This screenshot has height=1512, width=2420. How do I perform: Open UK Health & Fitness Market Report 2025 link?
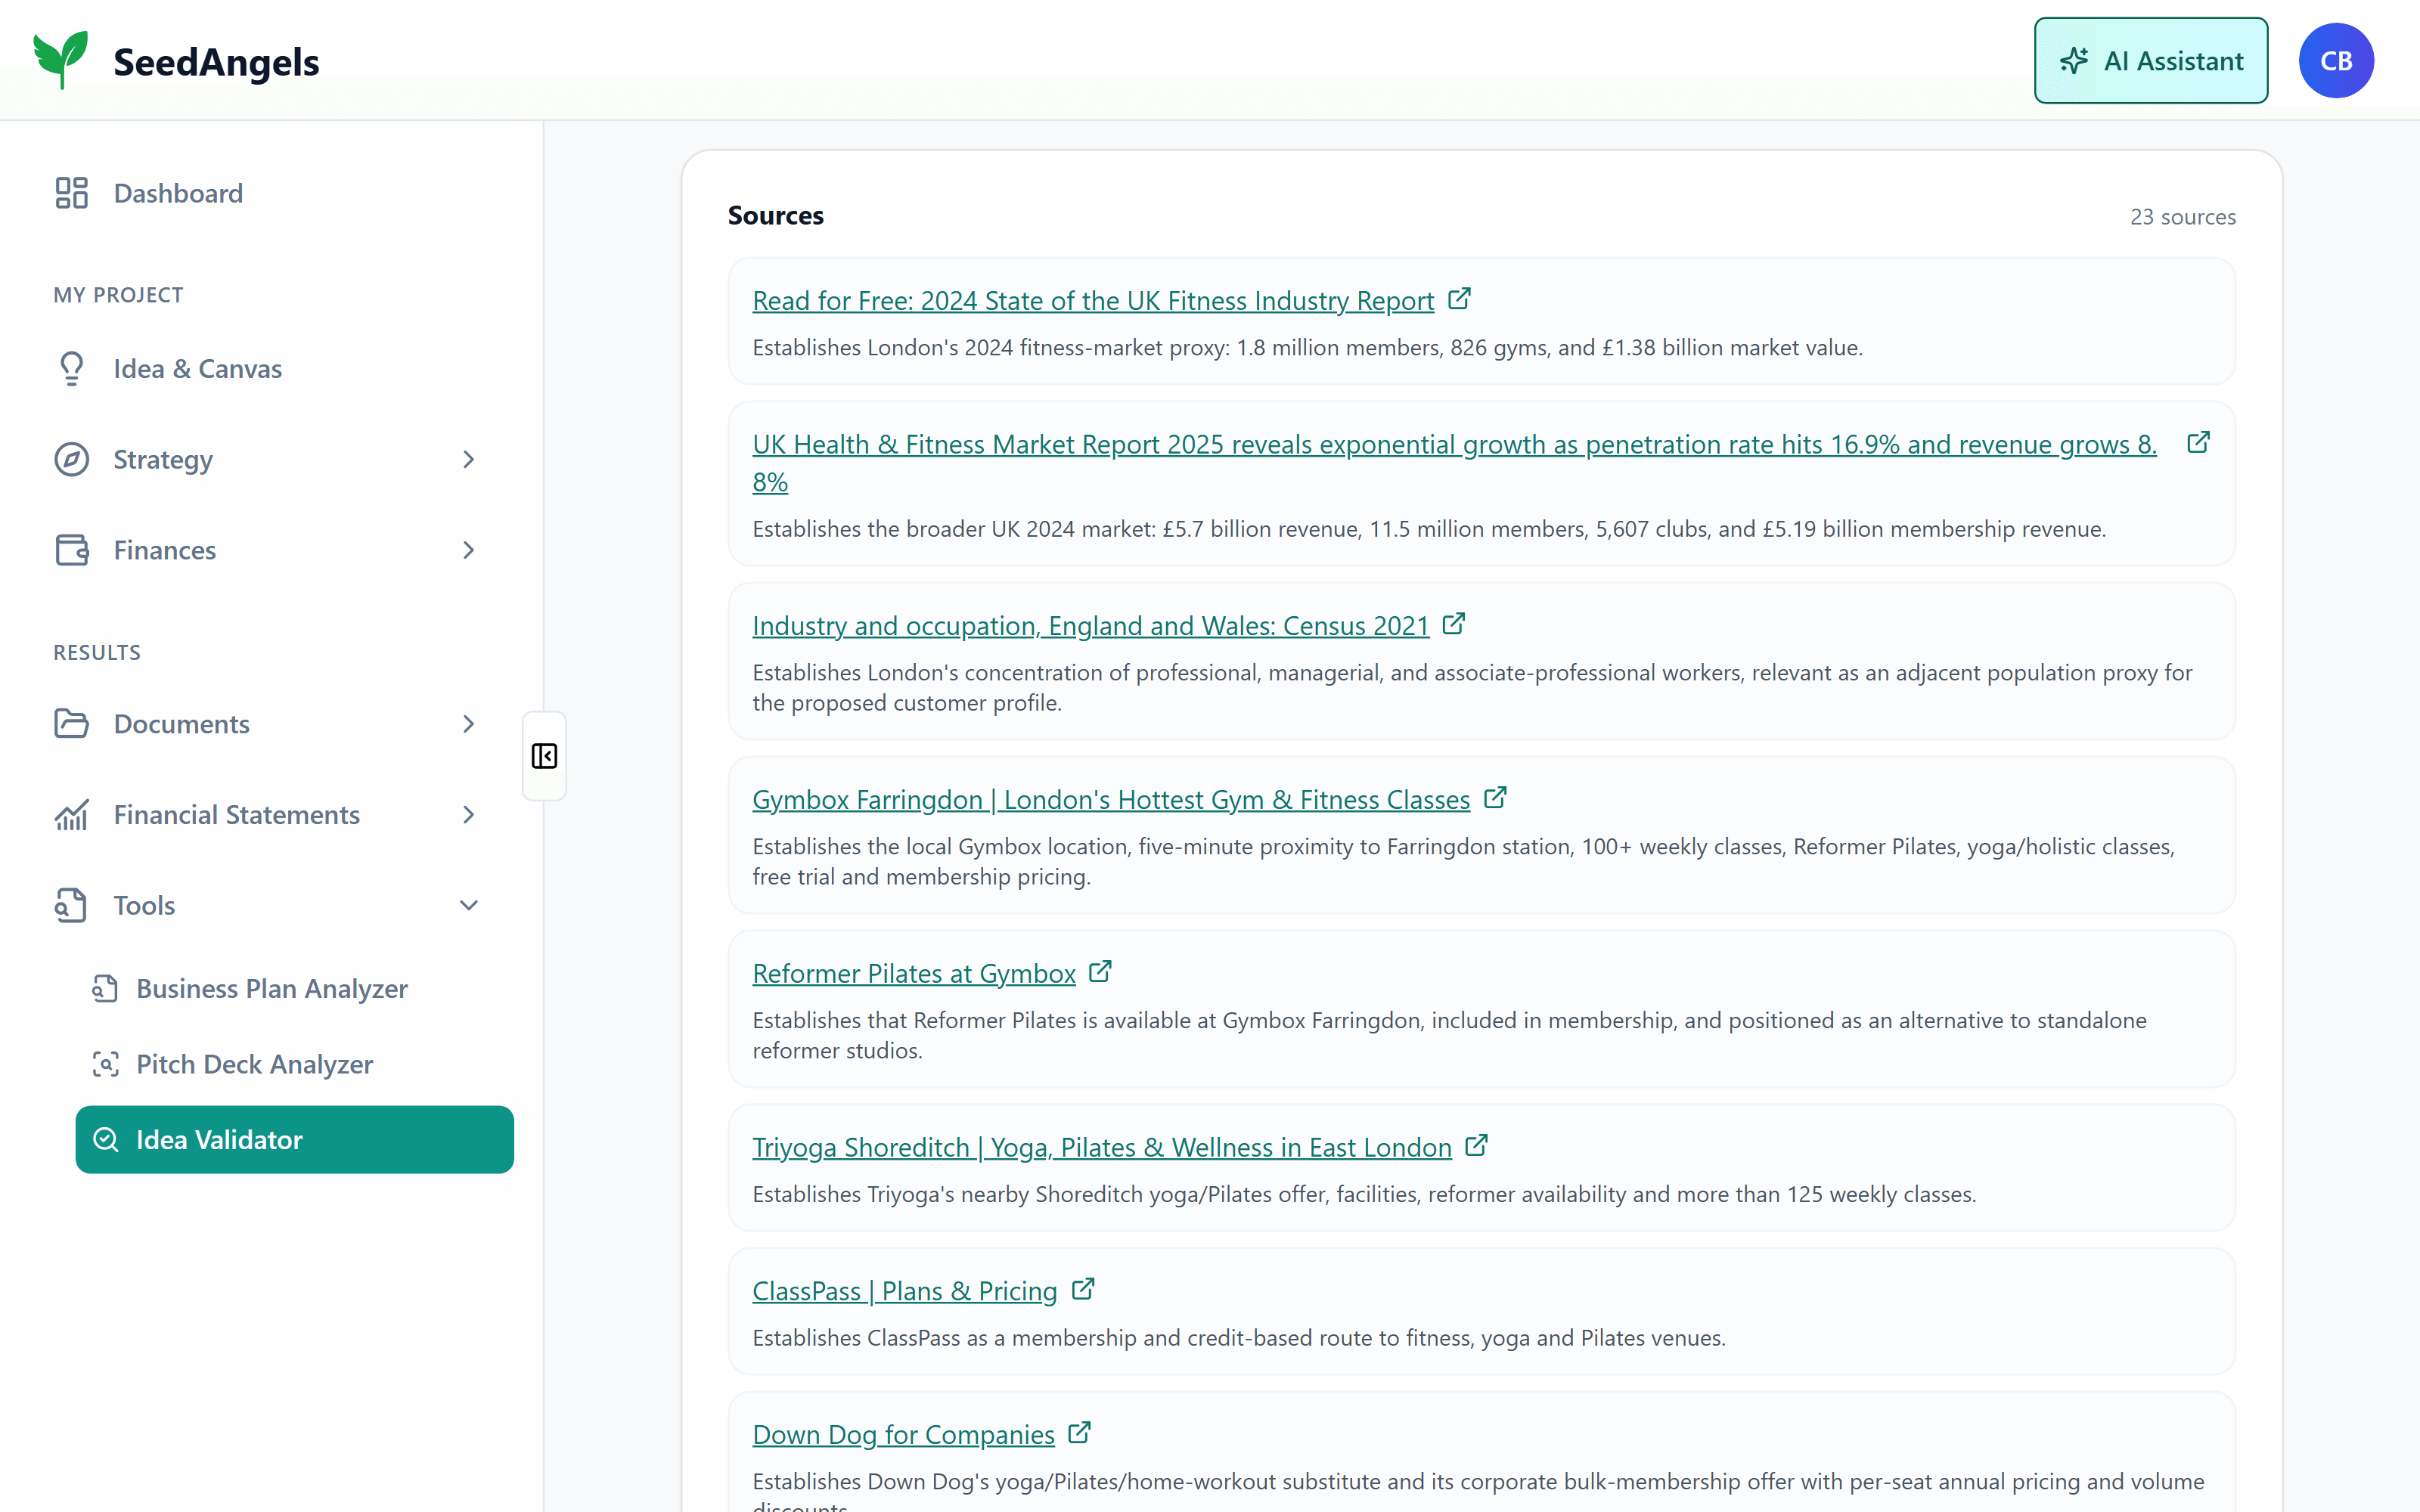[1455, 463]
